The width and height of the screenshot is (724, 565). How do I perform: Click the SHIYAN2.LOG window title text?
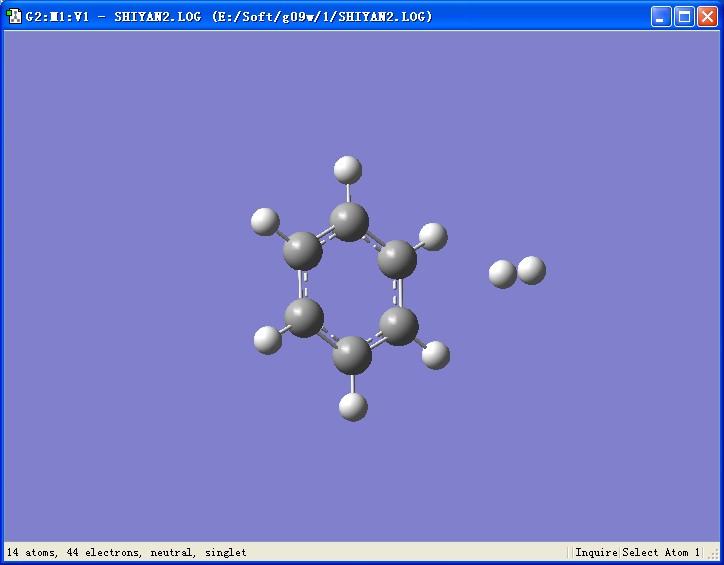(x=229, y=17)
